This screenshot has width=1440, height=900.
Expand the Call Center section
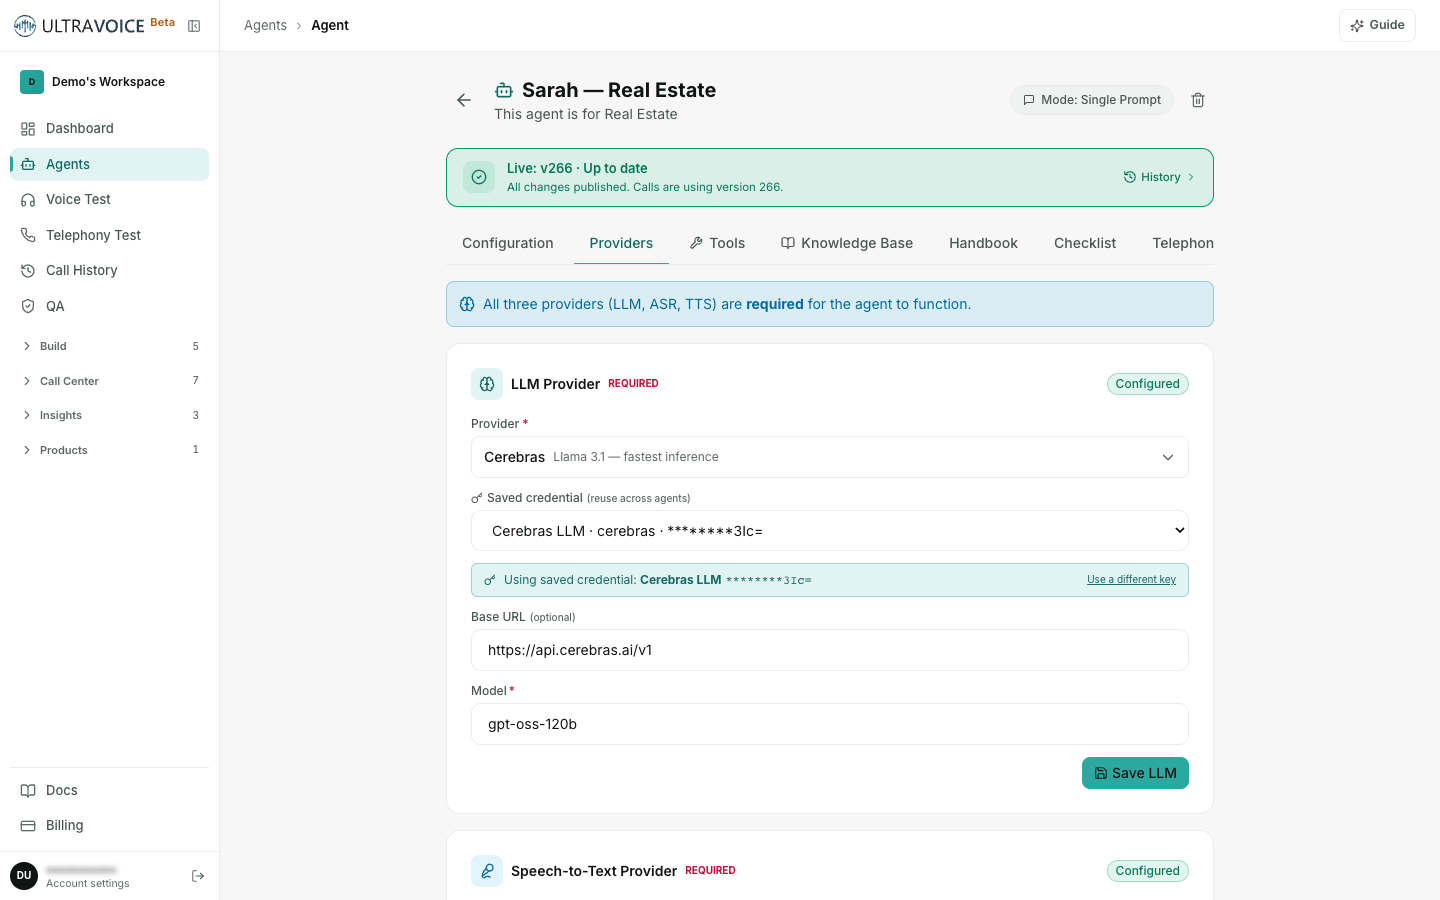coord(110,381)
